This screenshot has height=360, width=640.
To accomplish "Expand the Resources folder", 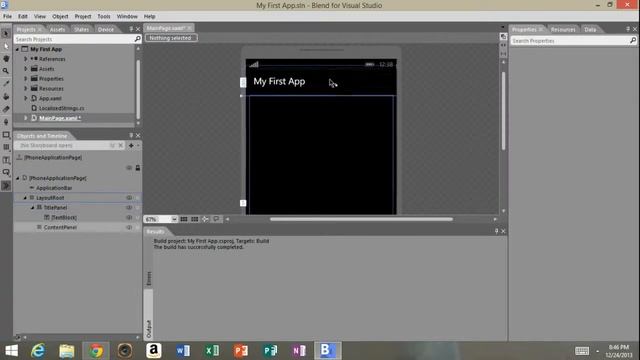I will click(x=26, y=89).
